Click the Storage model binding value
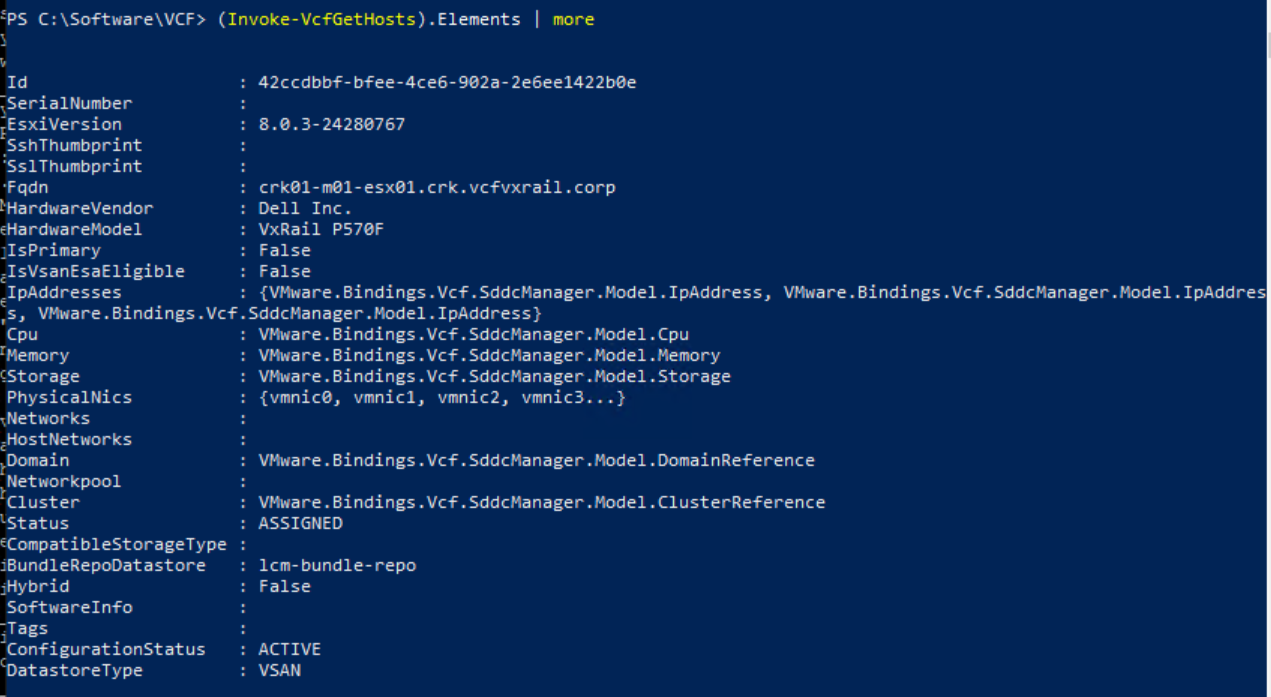Image resolution: width=1271 pixels, height=697 pixels. point(494,376)
